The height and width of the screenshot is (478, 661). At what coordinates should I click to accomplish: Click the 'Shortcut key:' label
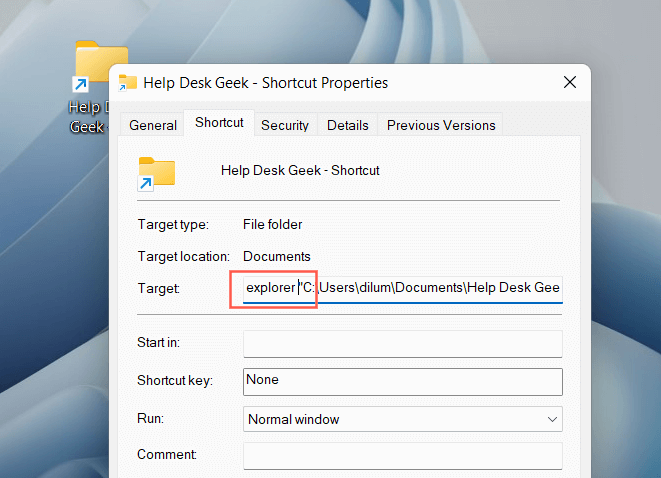(x=175, y=380)
